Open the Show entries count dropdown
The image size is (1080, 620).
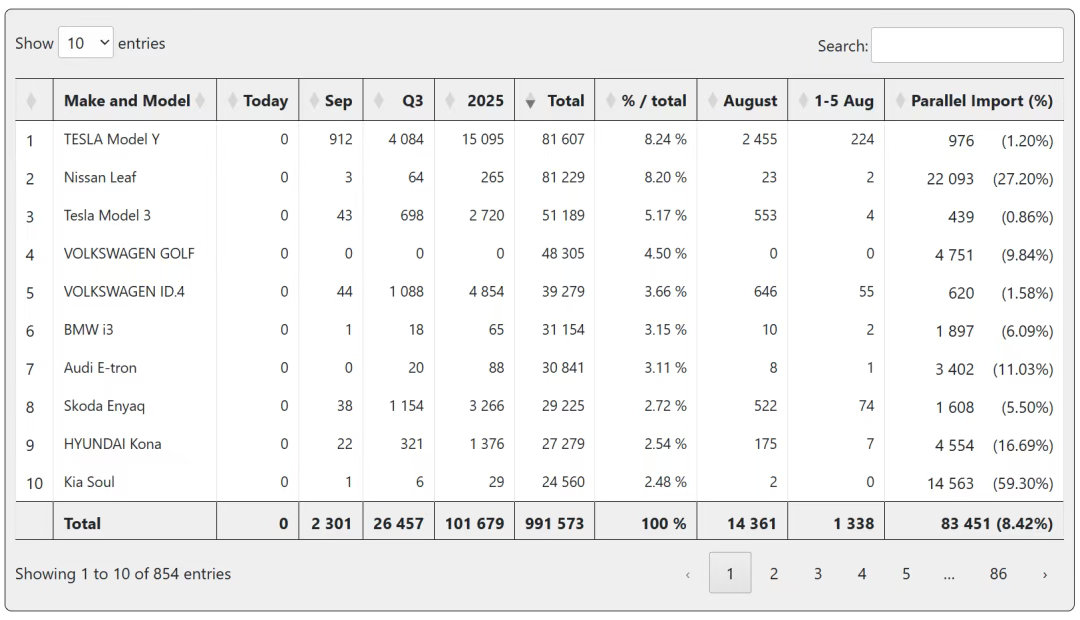(x=85, y=43)
